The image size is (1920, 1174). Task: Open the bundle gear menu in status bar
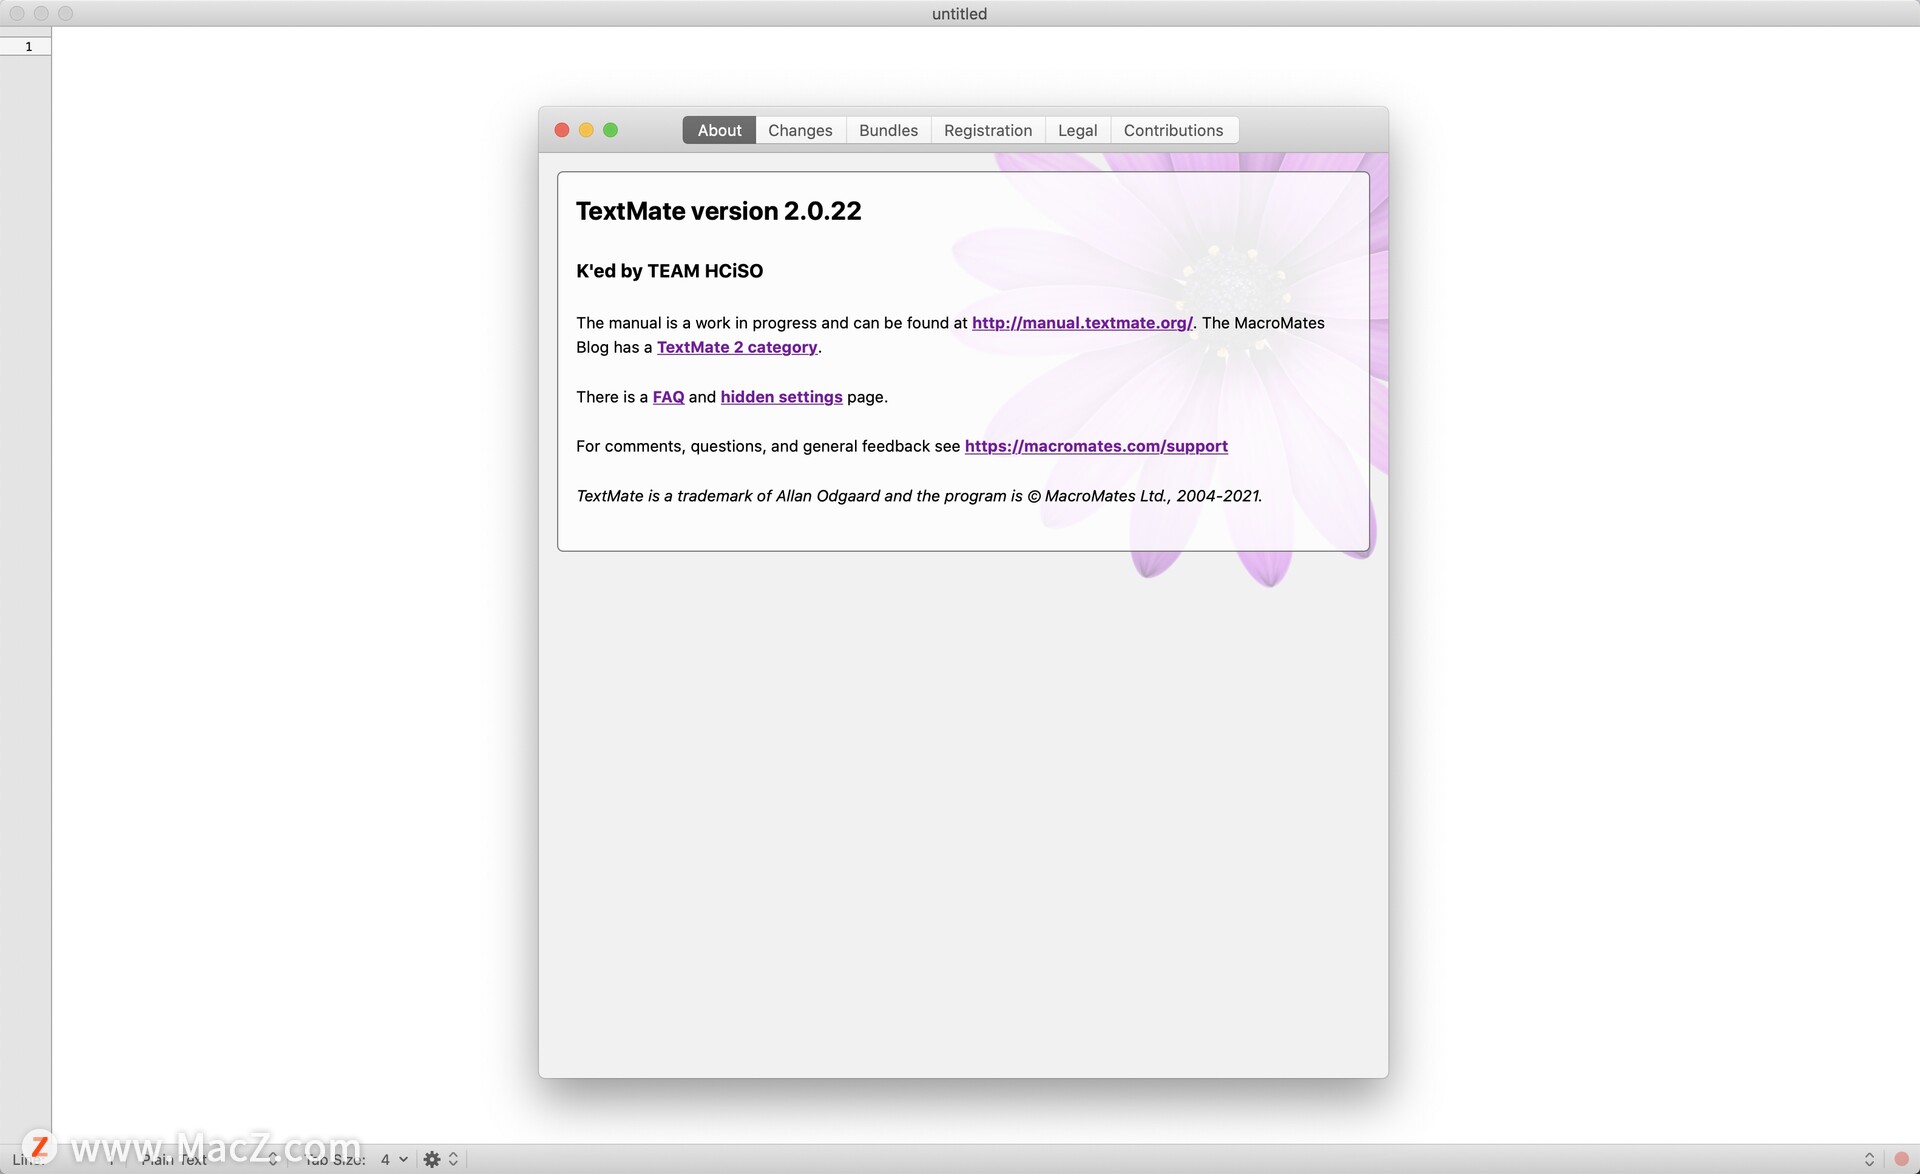pos(440,1159)
